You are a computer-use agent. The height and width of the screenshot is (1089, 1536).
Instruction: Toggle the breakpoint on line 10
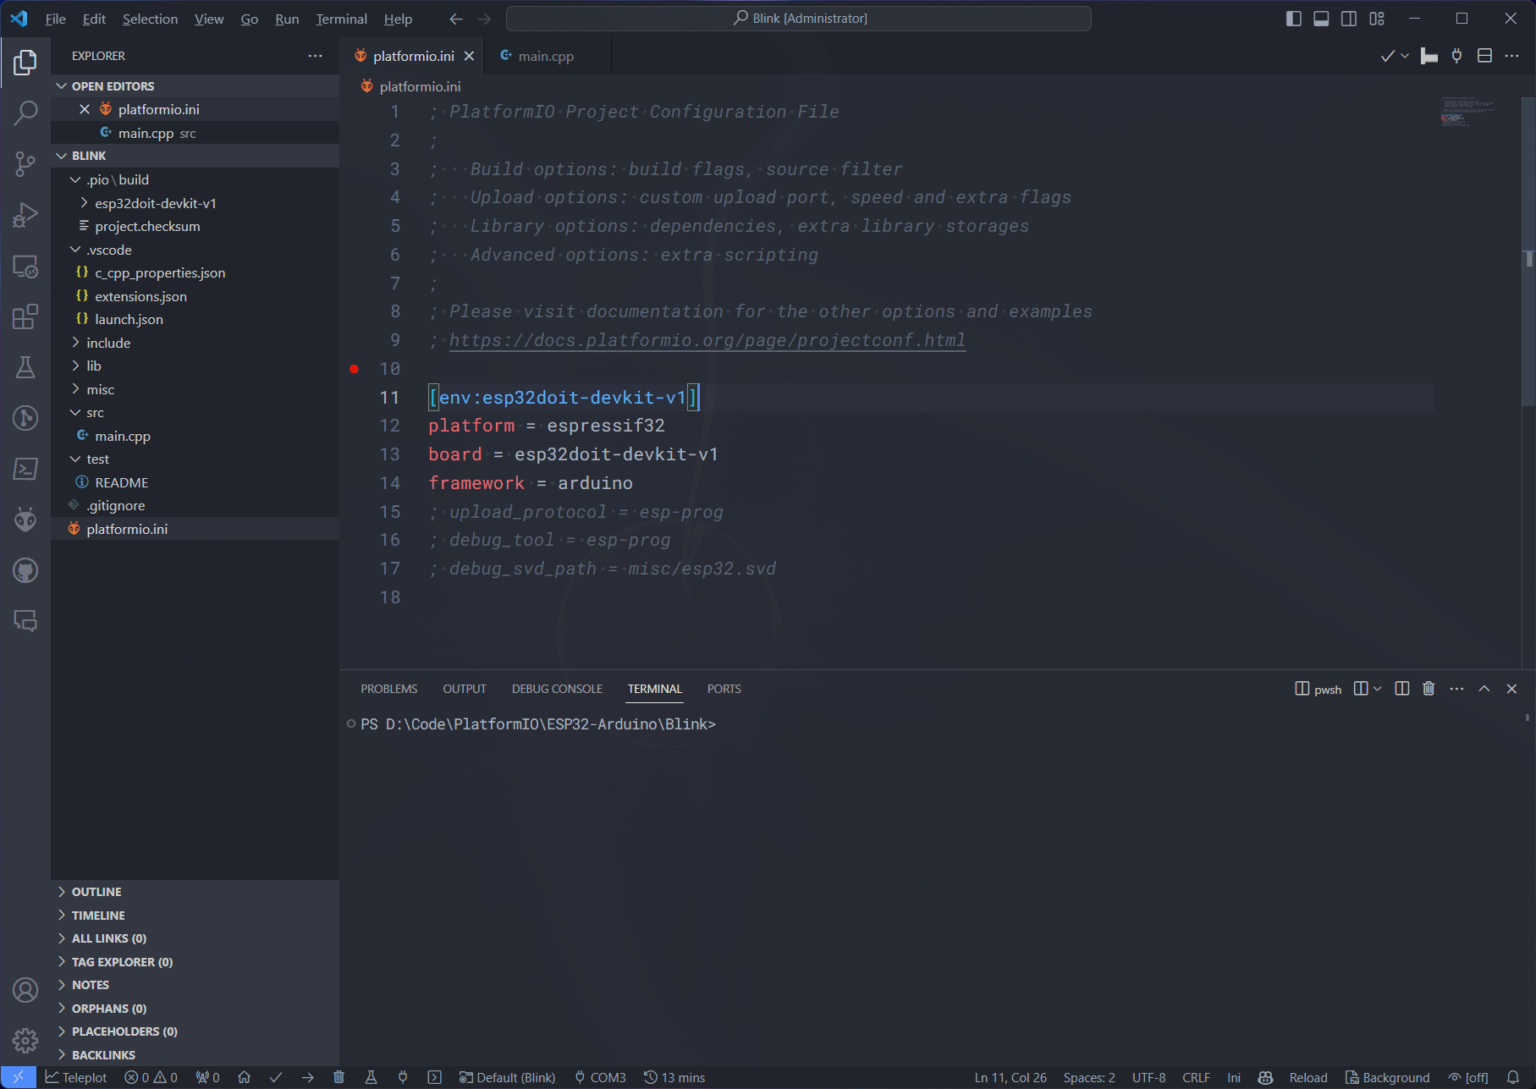coord(354,369)
